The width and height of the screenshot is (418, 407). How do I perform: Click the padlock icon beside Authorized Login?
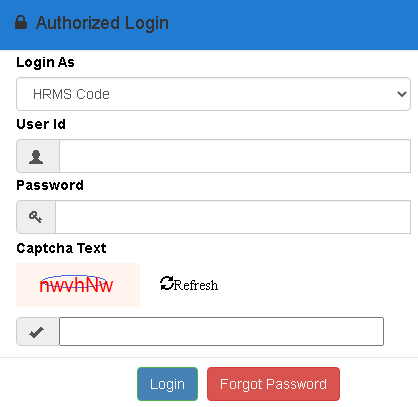pyautogui.click(x=21, y=23)
